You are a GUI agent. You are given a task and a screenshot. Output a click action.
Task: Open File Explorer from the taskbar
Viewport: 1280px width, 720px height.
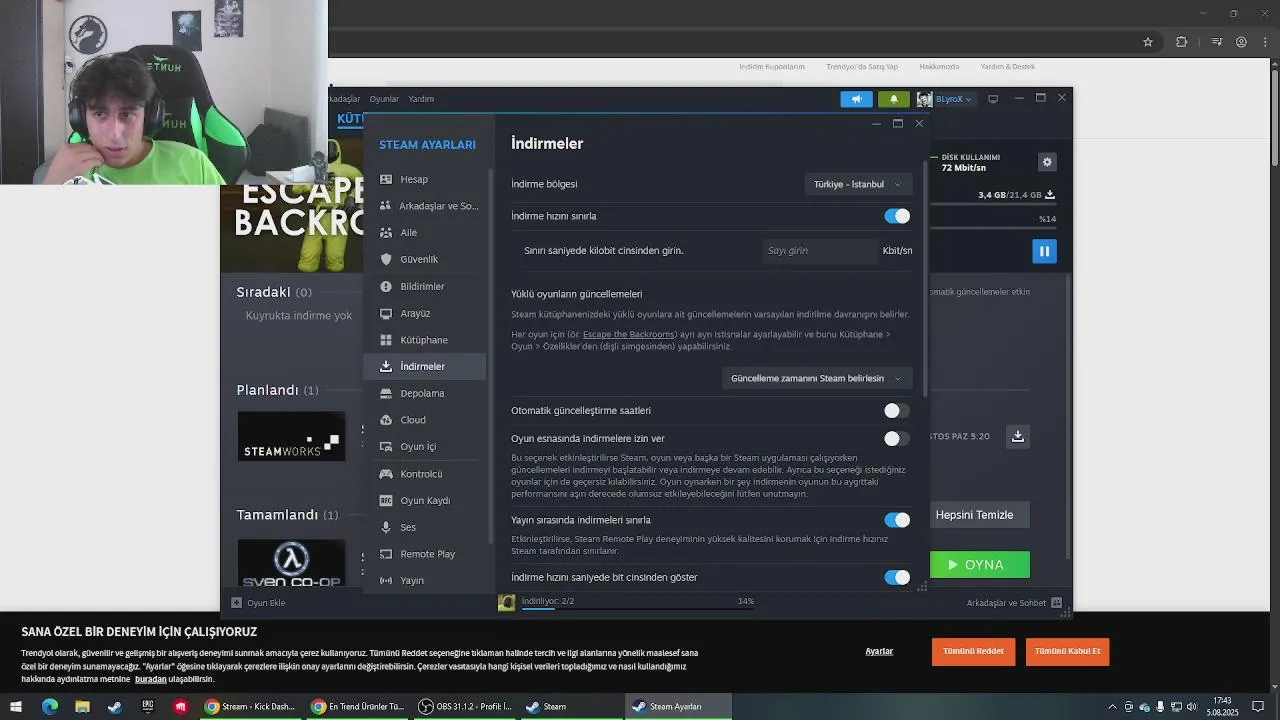tap(82, 707)
